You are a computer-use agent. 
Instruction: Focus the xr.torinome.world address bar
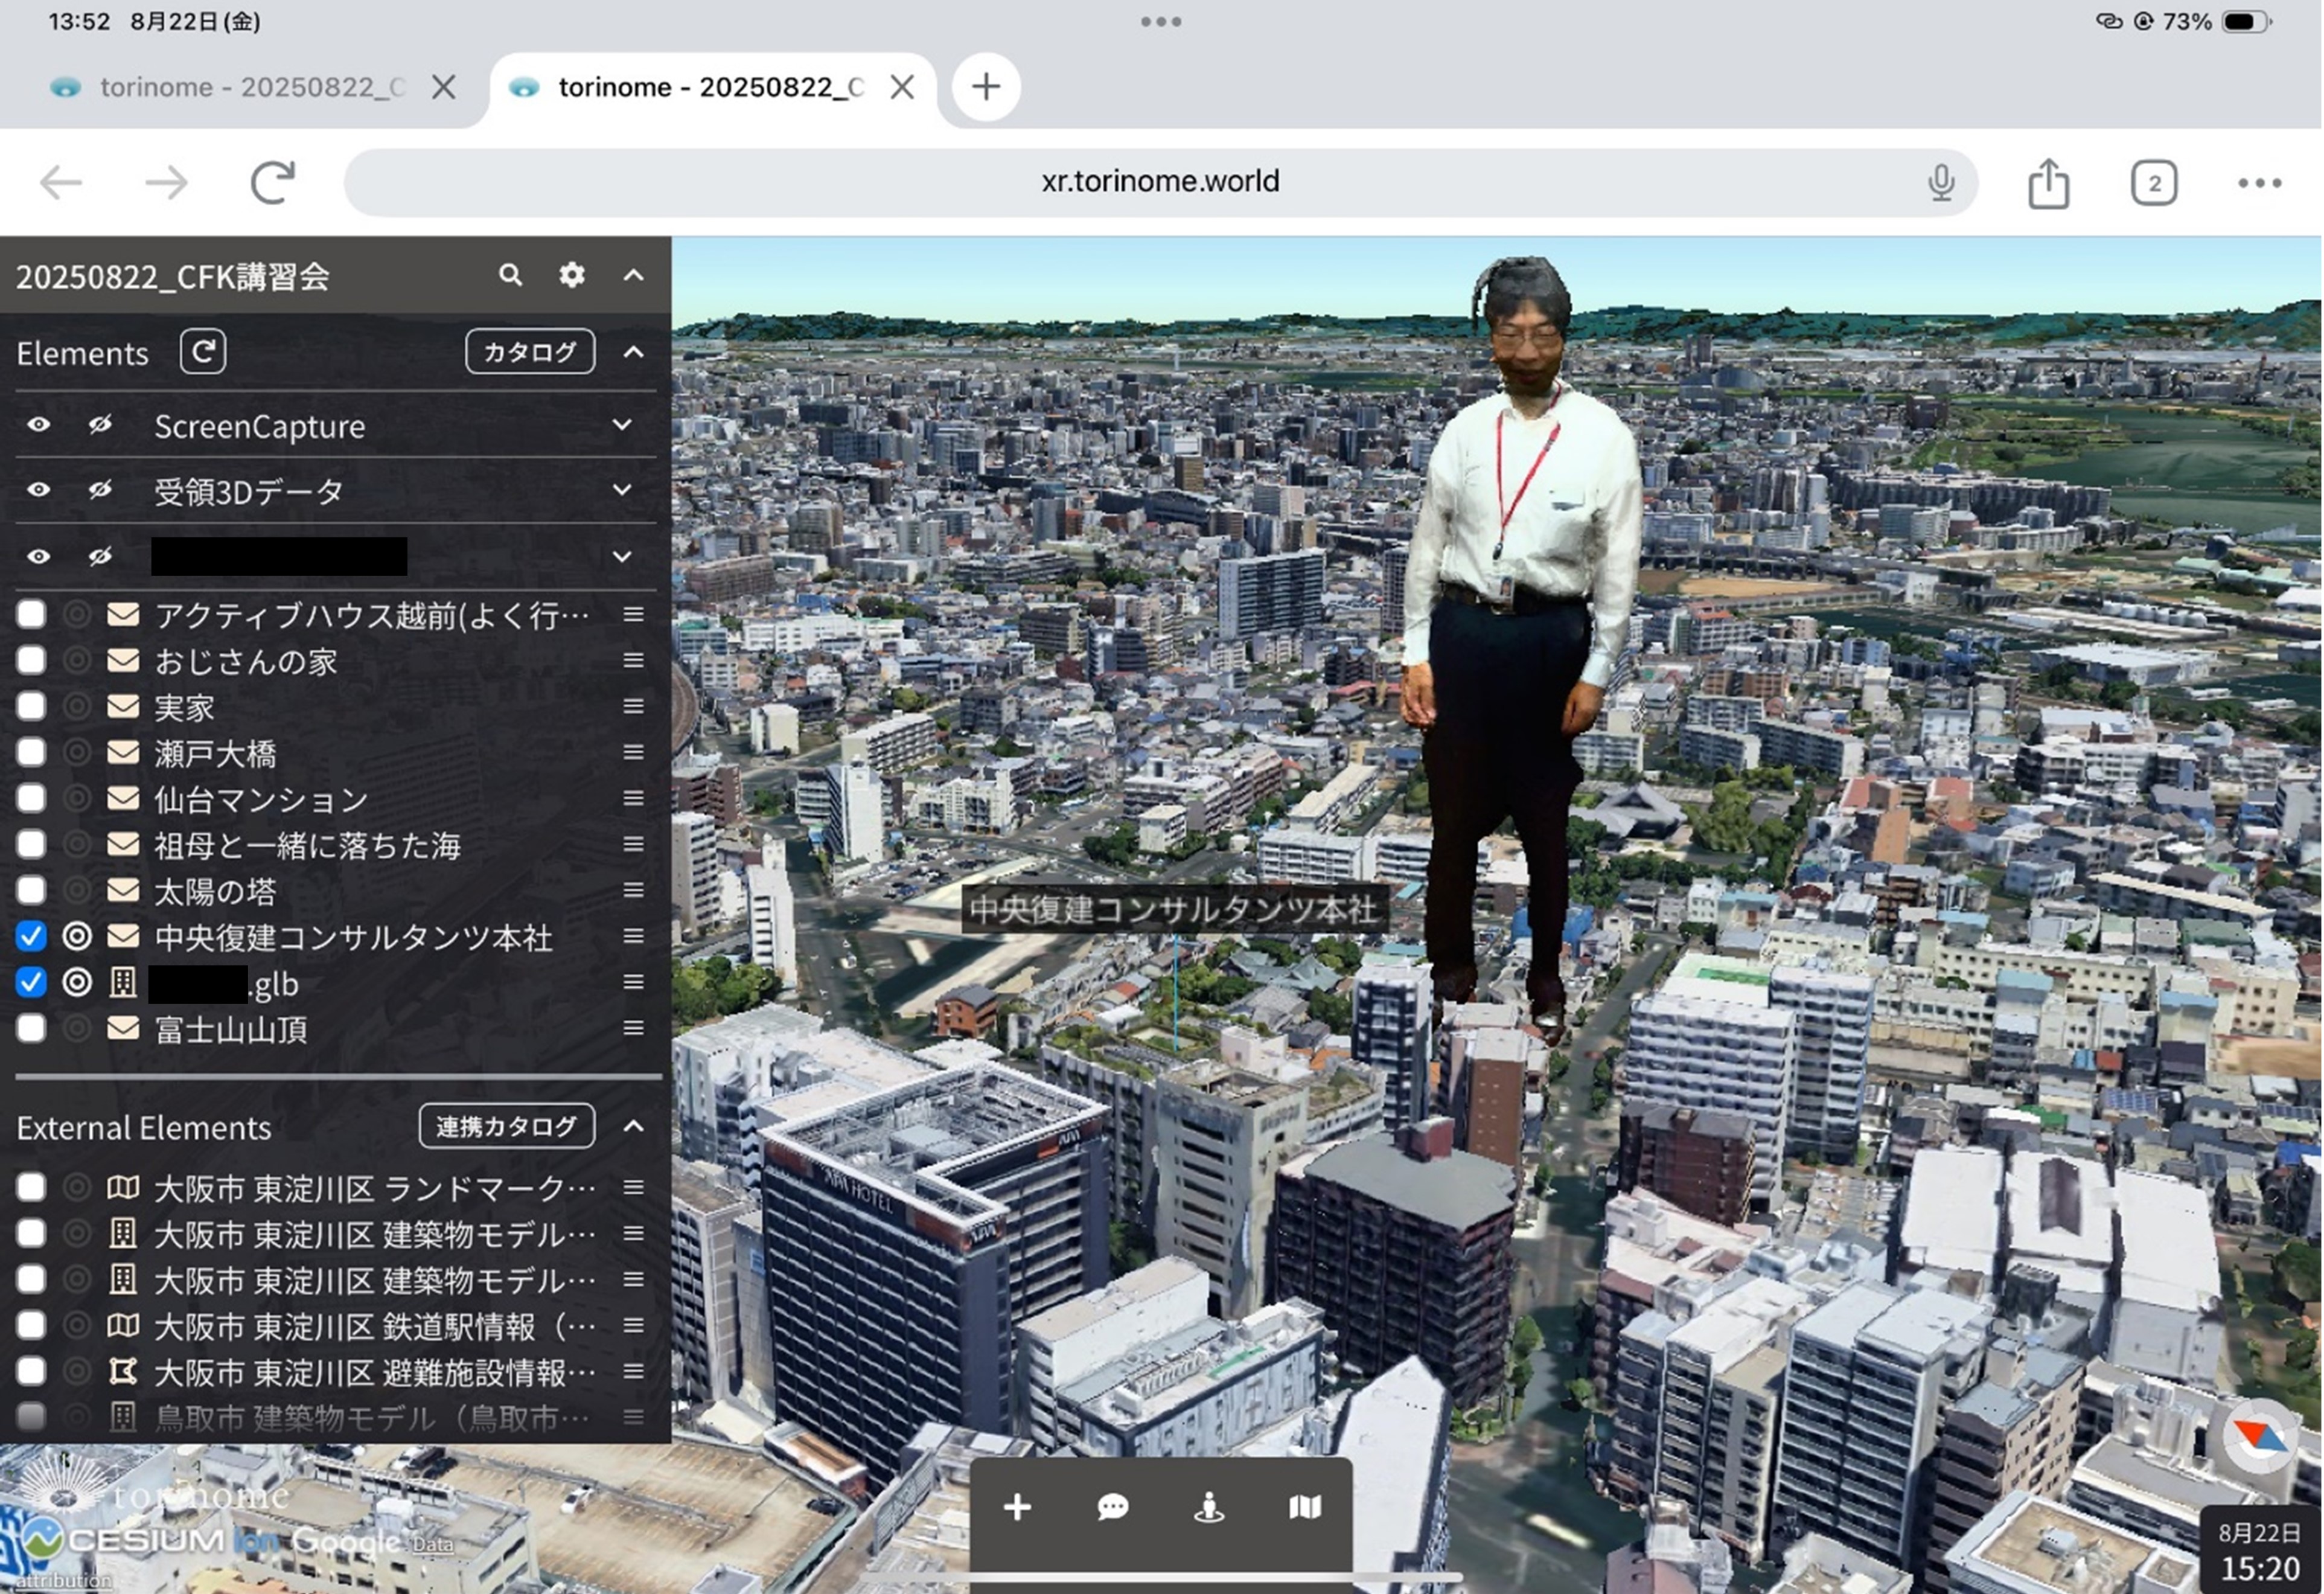point(1160,182)
